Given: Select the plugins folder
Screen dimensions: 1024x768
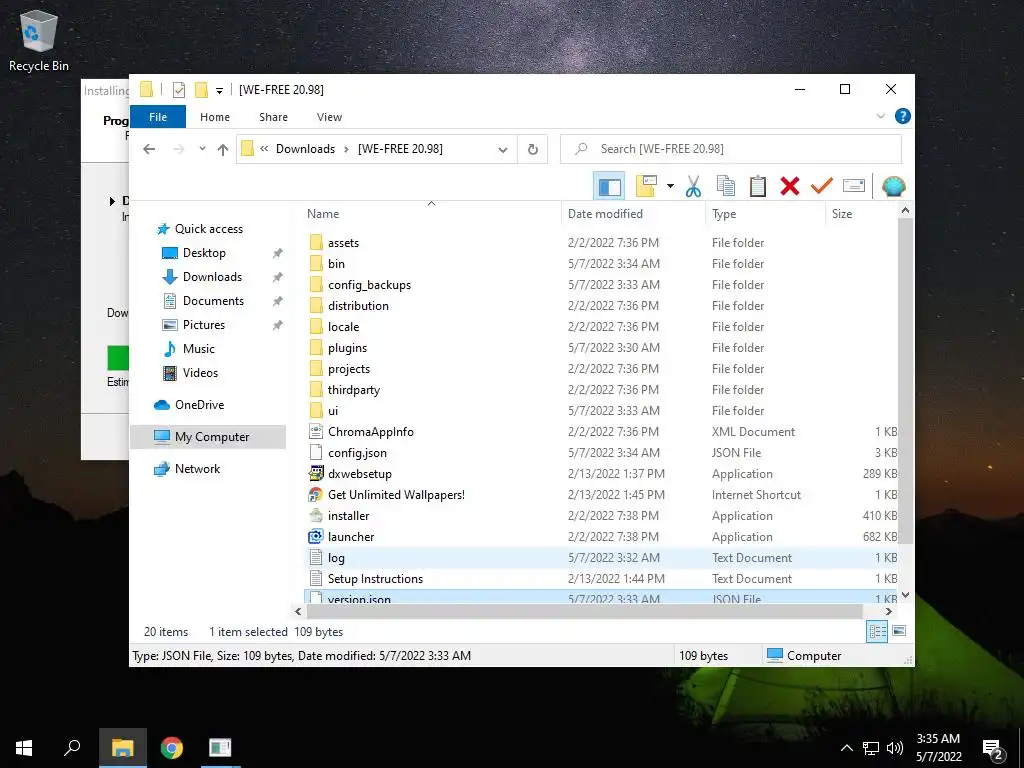Looking at the screenshot, I should (x=347, y=348).
